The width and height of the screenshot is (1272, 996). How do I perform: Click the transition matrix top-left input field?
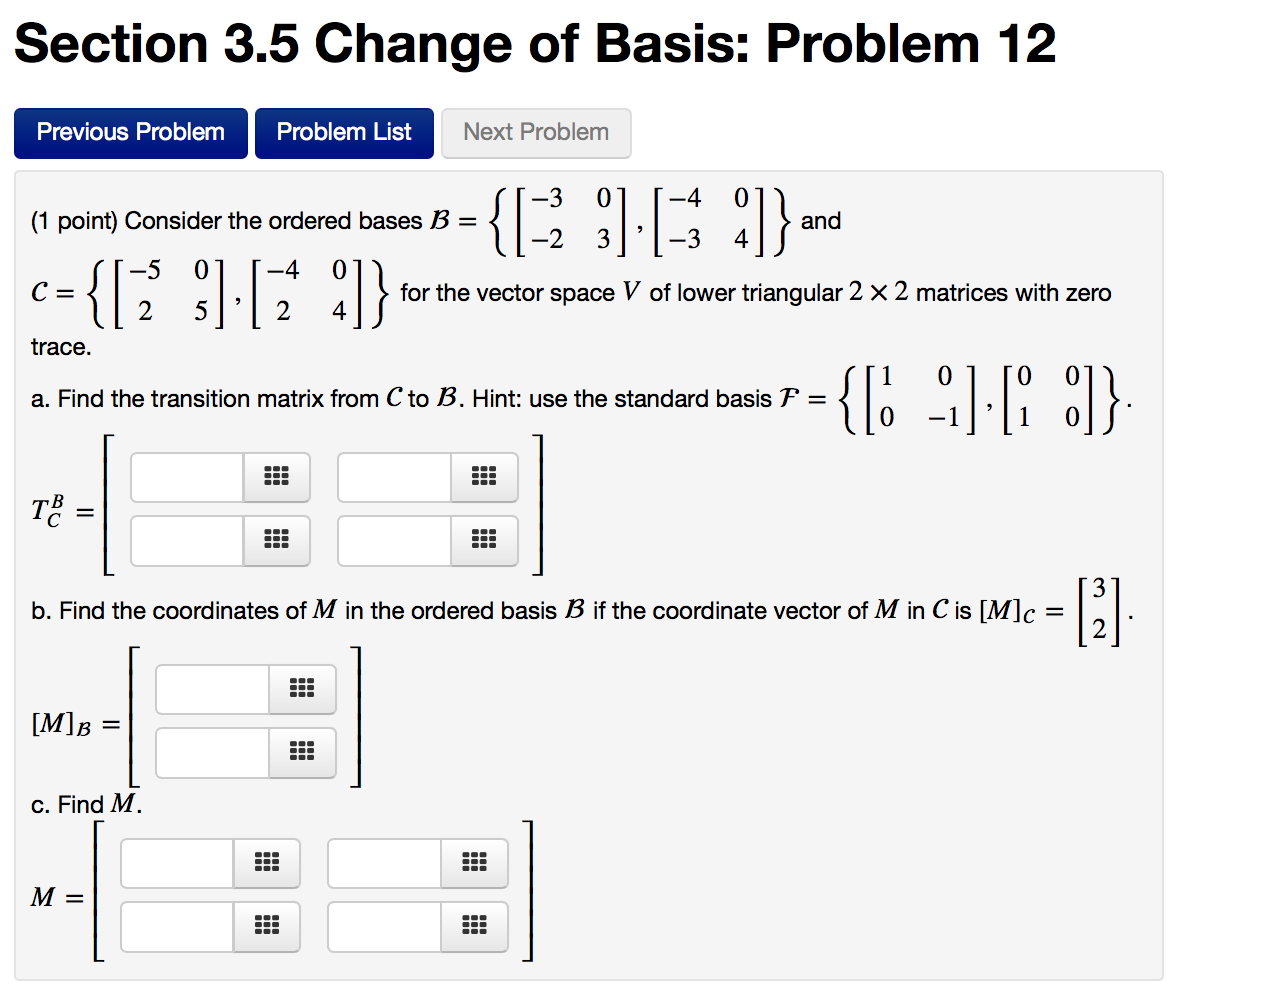[x=186, y=477]
